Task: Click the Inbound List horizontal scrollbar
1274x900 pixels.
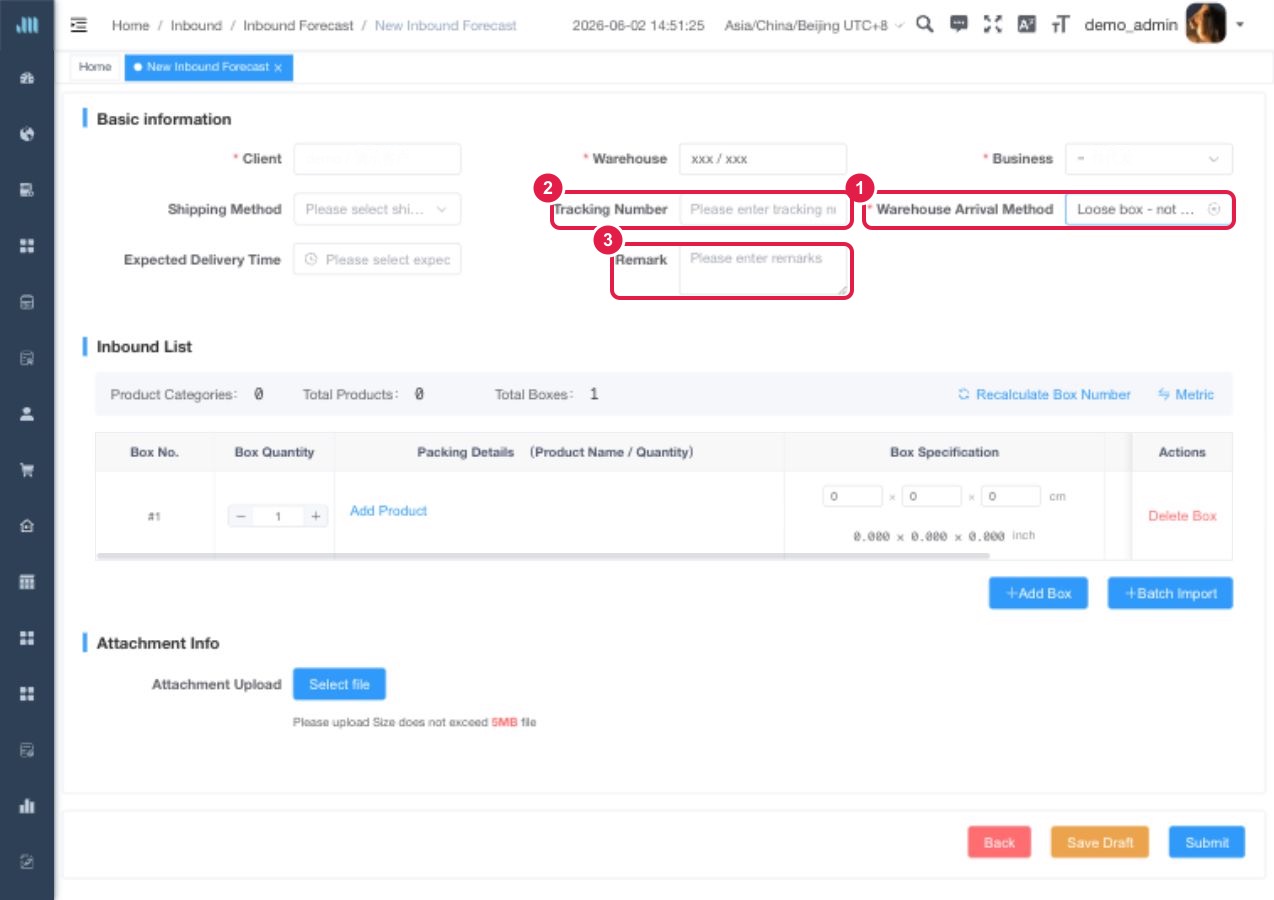Action: point(543,555)
